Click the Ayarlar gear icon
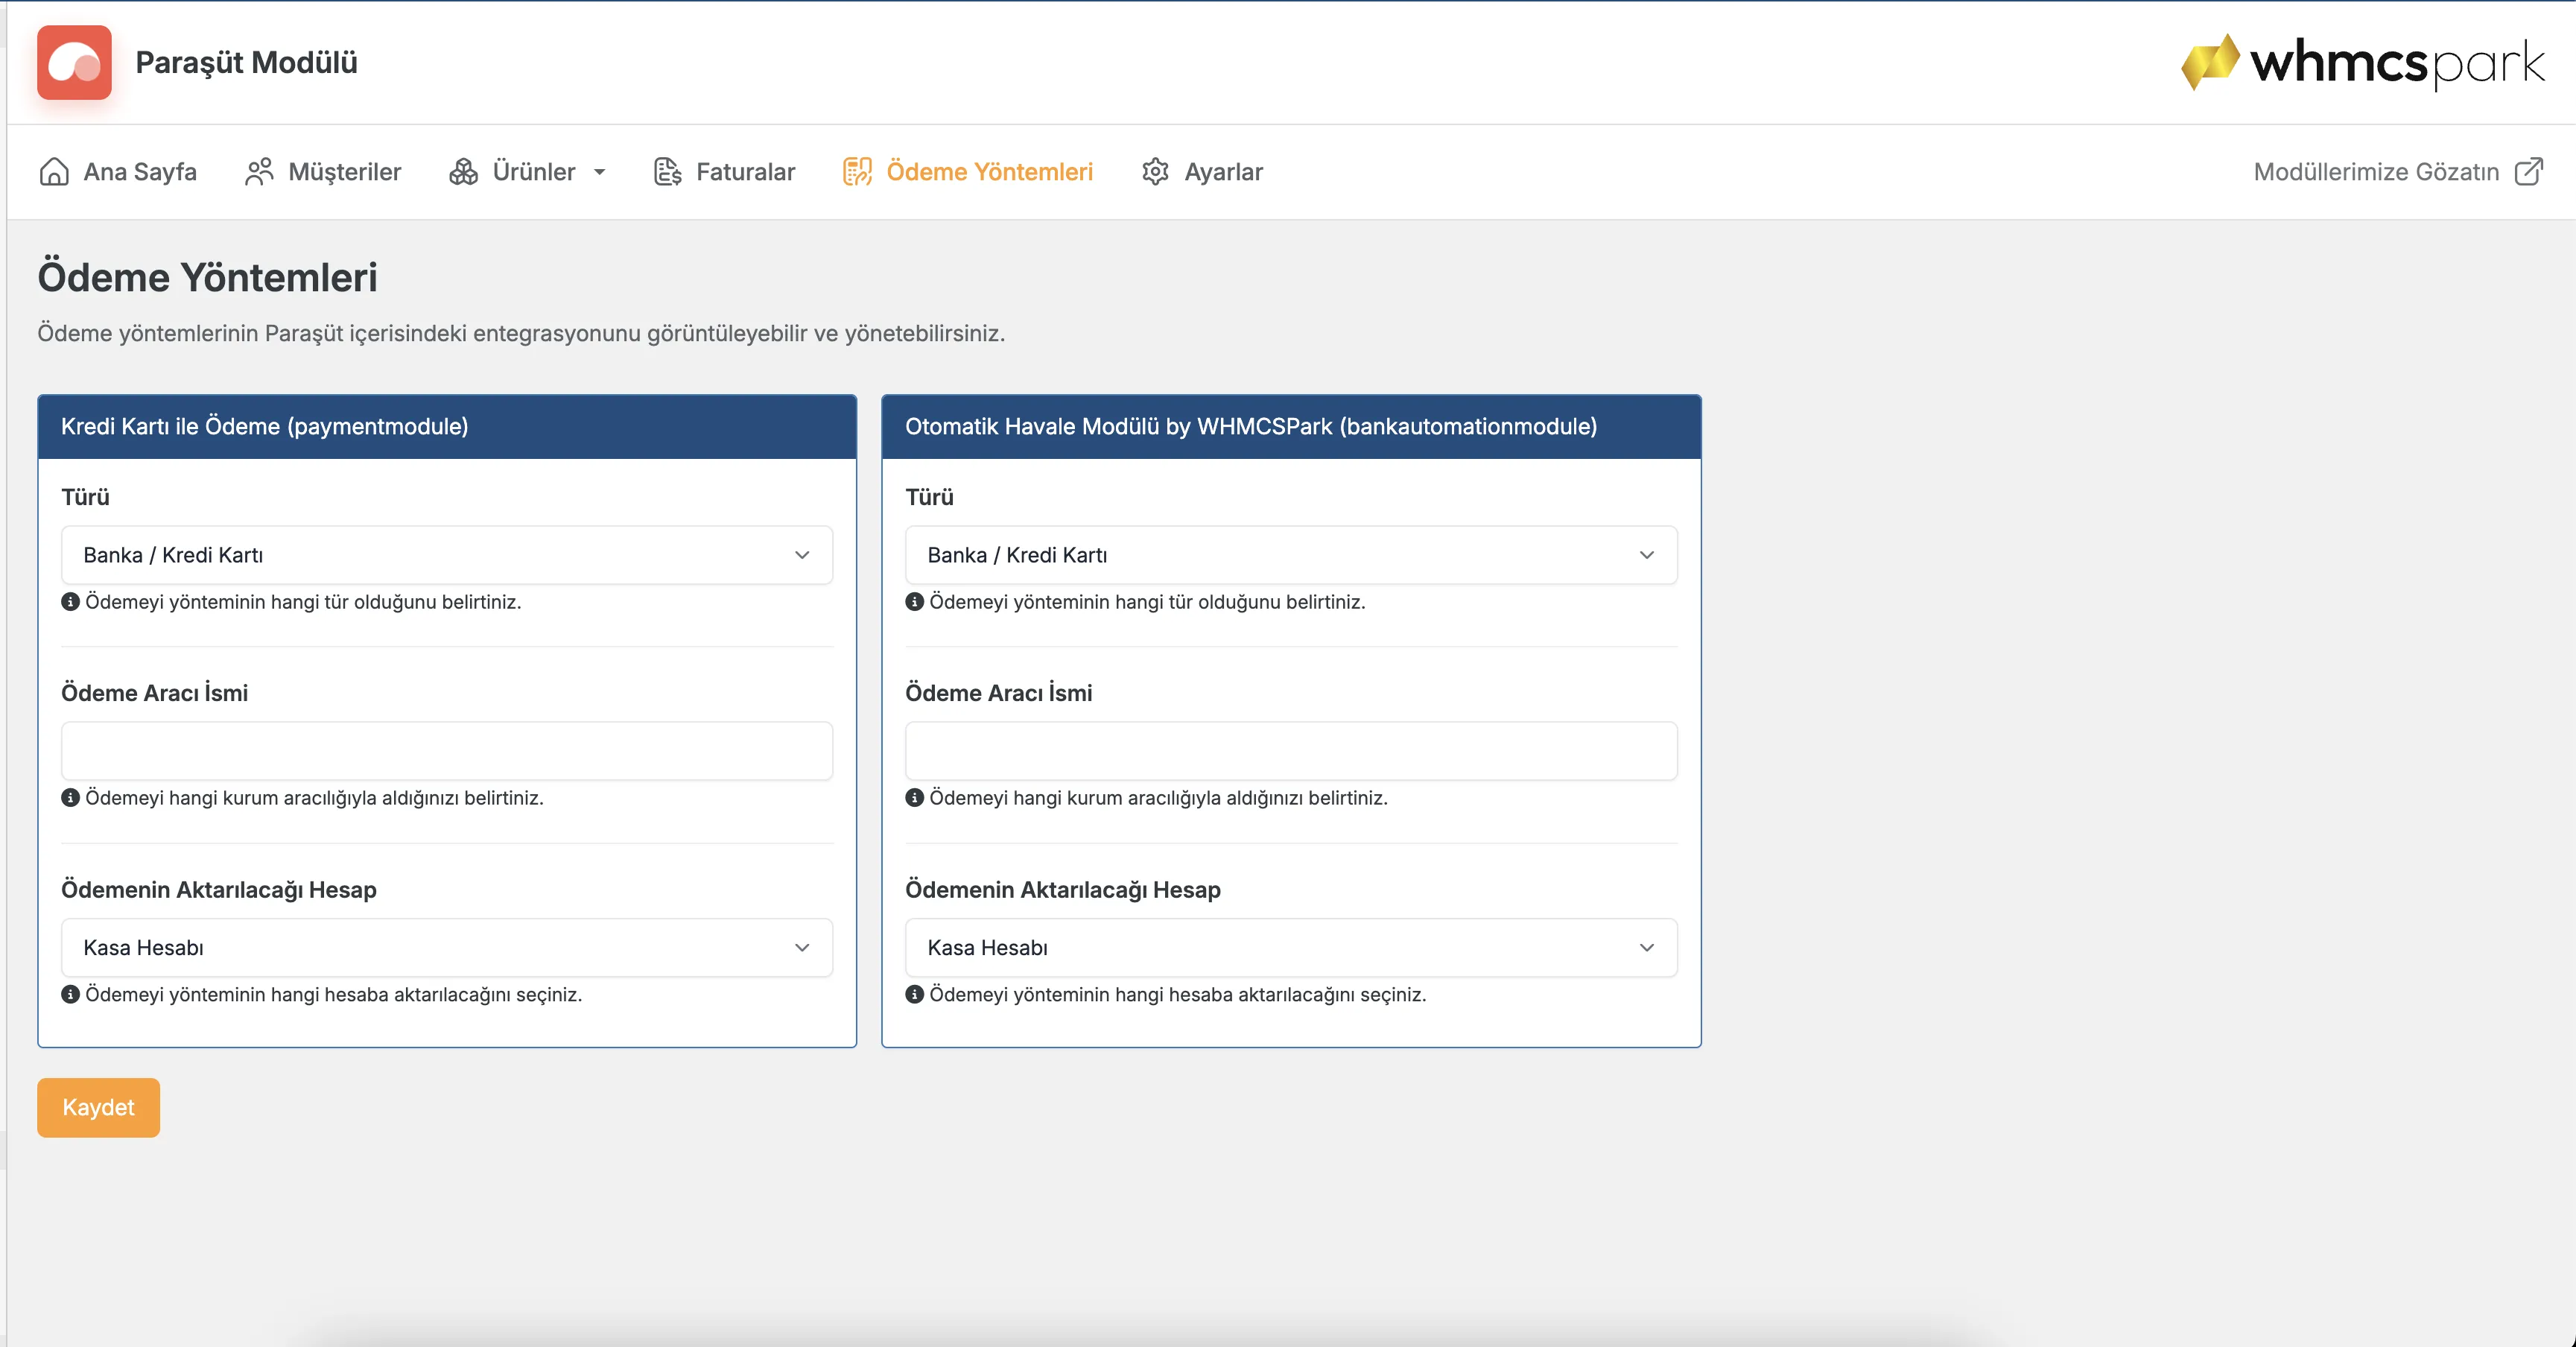Screen dimensions: 2576x1347 pyautogui.click(x=1155, y=172)
